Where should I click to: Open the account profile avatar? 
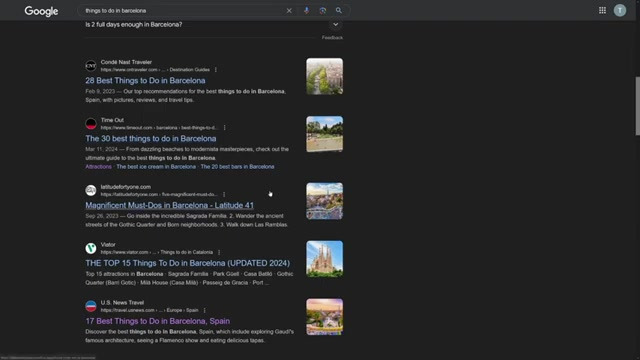click(x=620, y=10)
